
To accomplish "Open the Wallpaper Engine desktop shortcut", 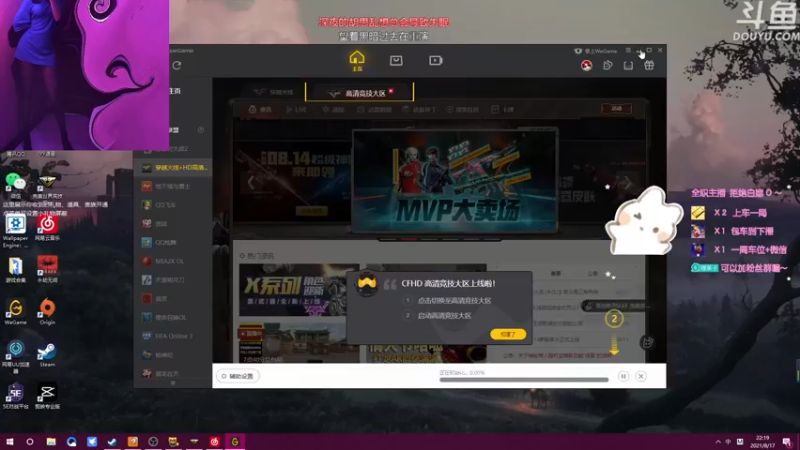I will click(x=15, y=231).
